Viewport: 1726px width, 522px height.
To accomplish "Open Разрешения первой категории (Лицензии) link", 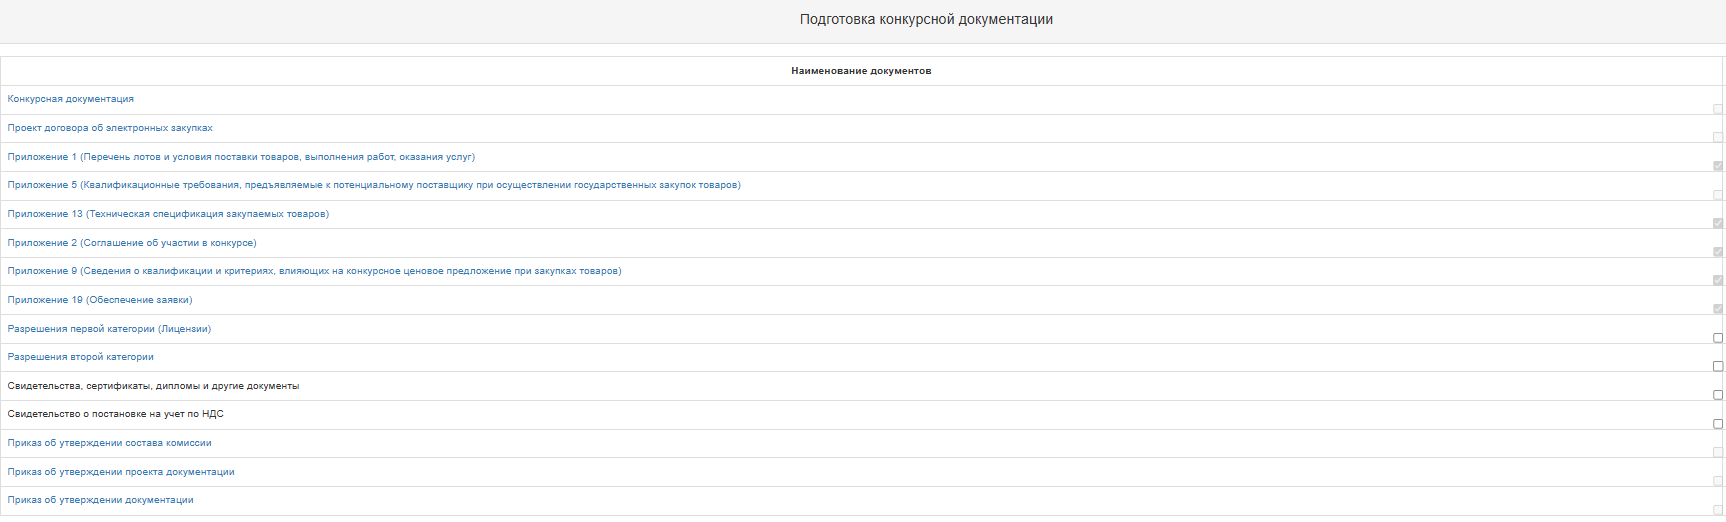I will pos(109,329).
